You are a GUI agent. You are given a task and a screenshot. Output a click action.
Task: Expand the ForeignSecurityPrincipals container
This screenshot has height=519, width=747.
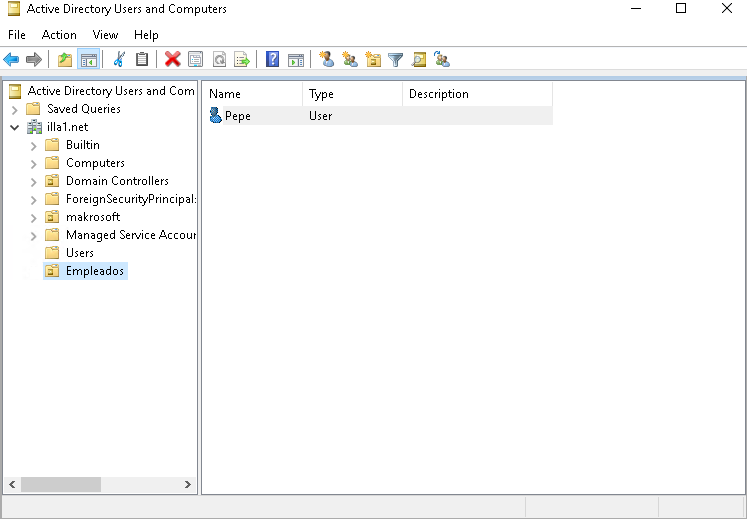[33, 200]
